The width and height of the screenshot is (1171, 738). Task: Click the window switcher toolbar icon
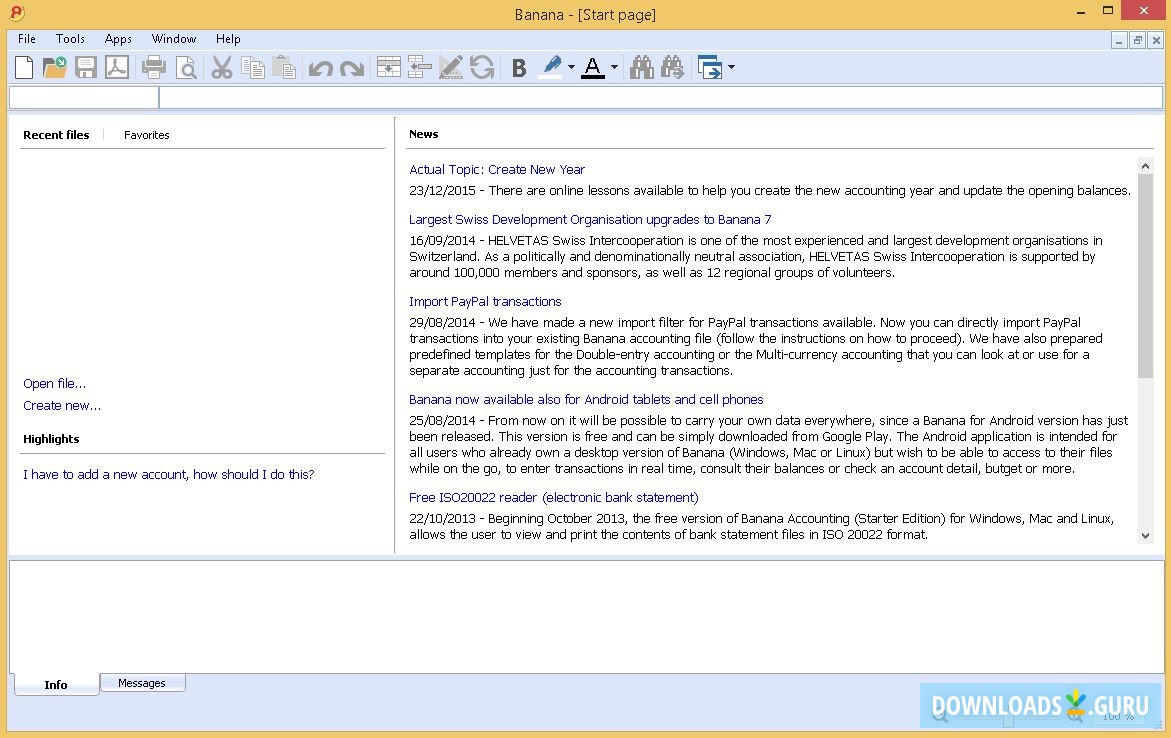coord(709,67)
